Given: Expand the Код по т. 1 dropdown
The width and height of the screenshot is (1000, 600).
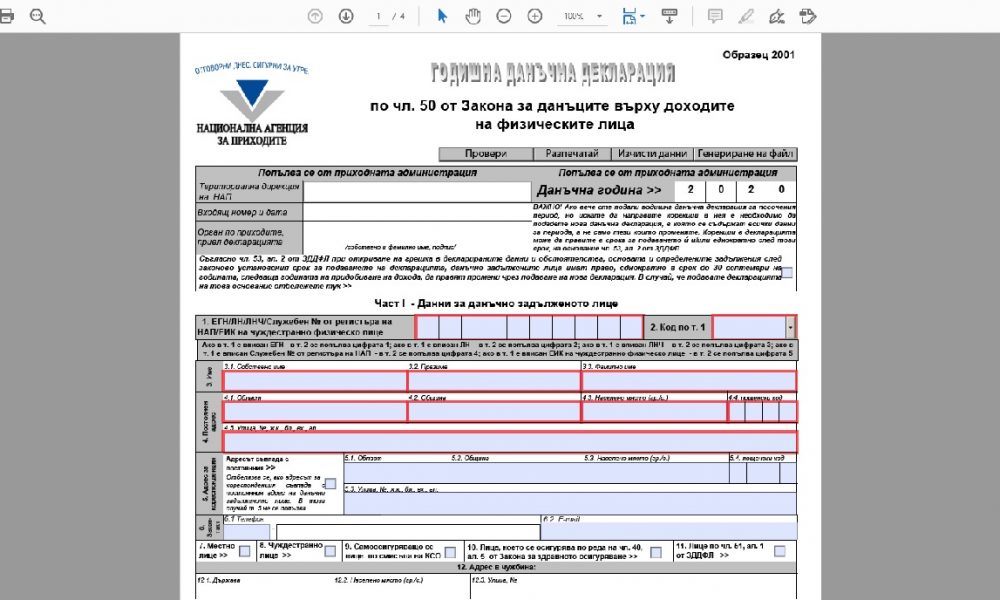Looking at the screenshot, I should pos(790,327).
